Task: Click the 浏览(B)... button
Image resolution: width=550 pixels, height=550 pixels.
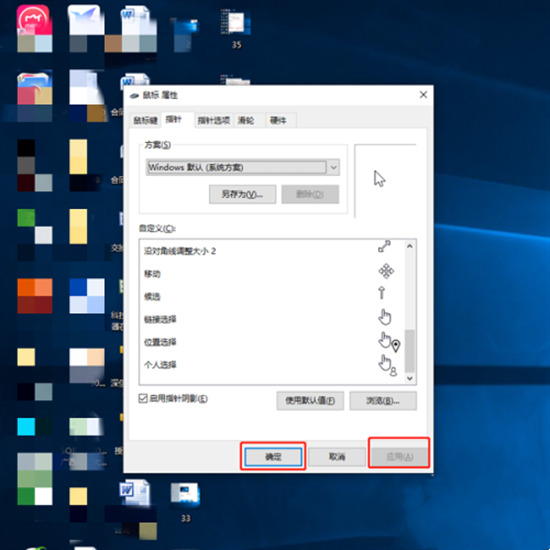Action: [x=383, y=401]
